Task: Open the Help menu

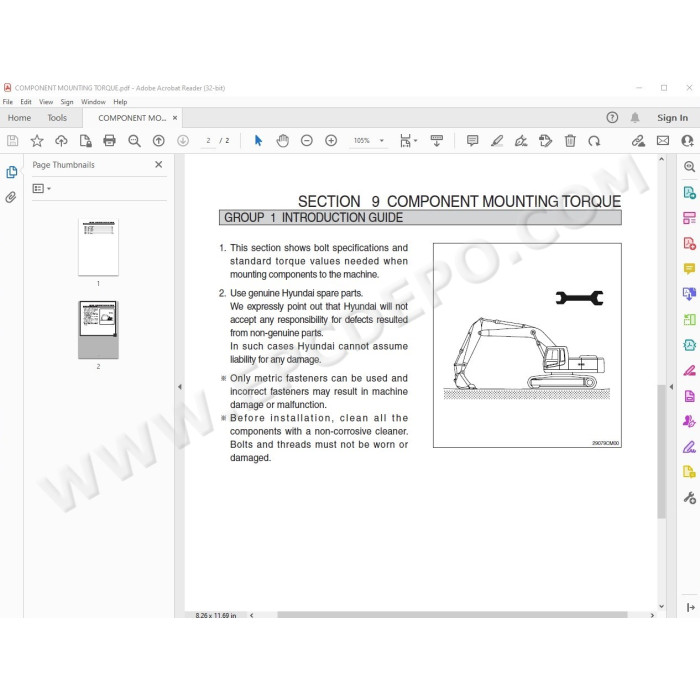Action: 120,102
